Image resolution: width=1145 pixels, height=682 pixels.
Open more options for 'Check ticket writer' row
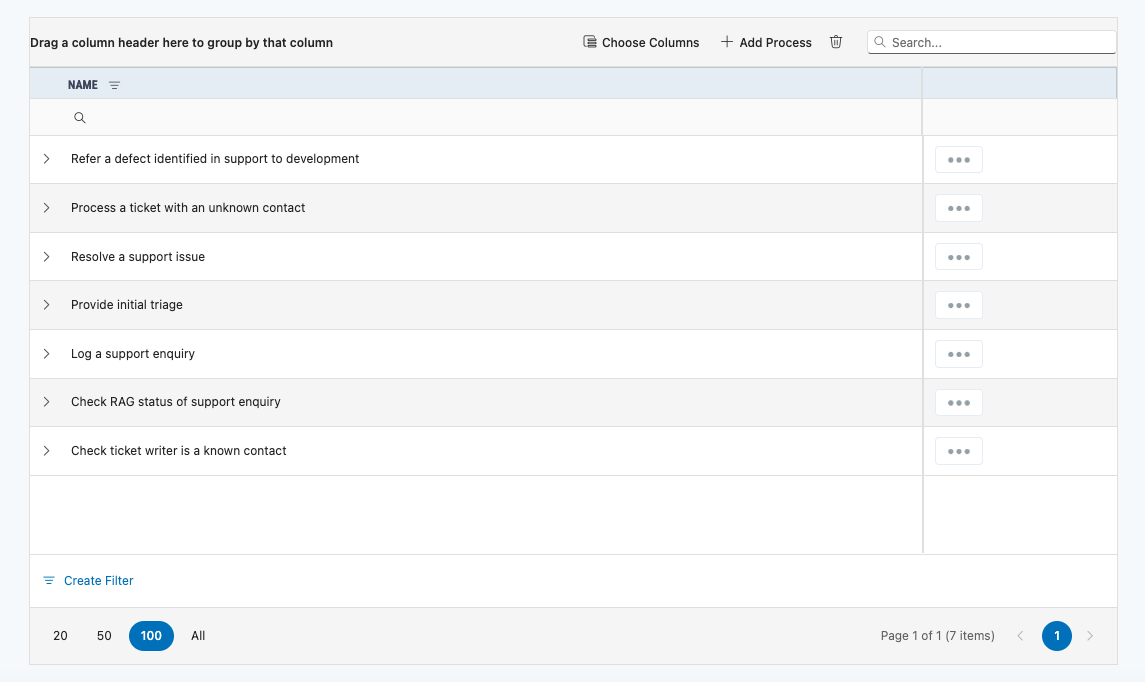959,451
